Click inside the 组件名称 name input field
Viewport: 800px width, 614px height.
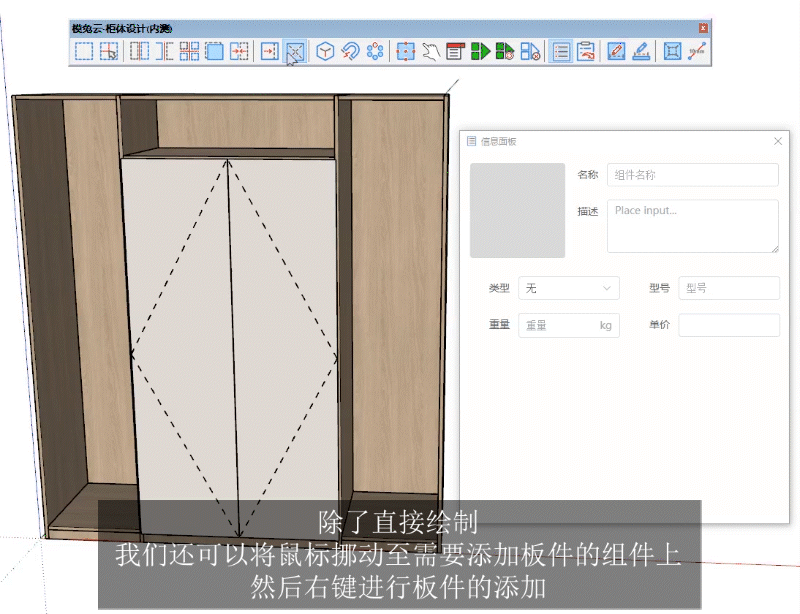pyautogui.click(x=692, y=175)
